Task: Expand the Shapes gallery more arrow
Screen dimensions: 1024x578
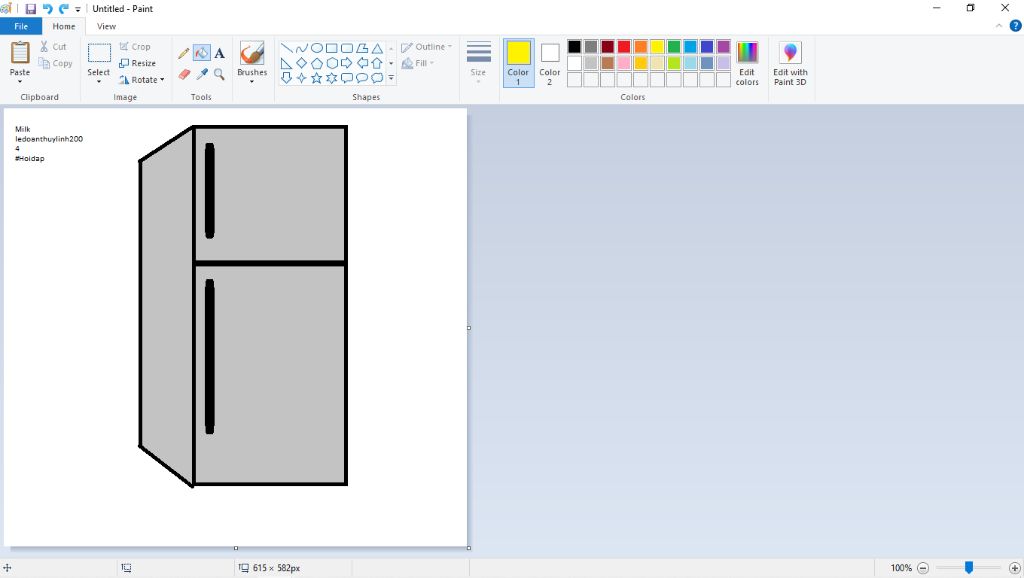Action: point(391,78)
